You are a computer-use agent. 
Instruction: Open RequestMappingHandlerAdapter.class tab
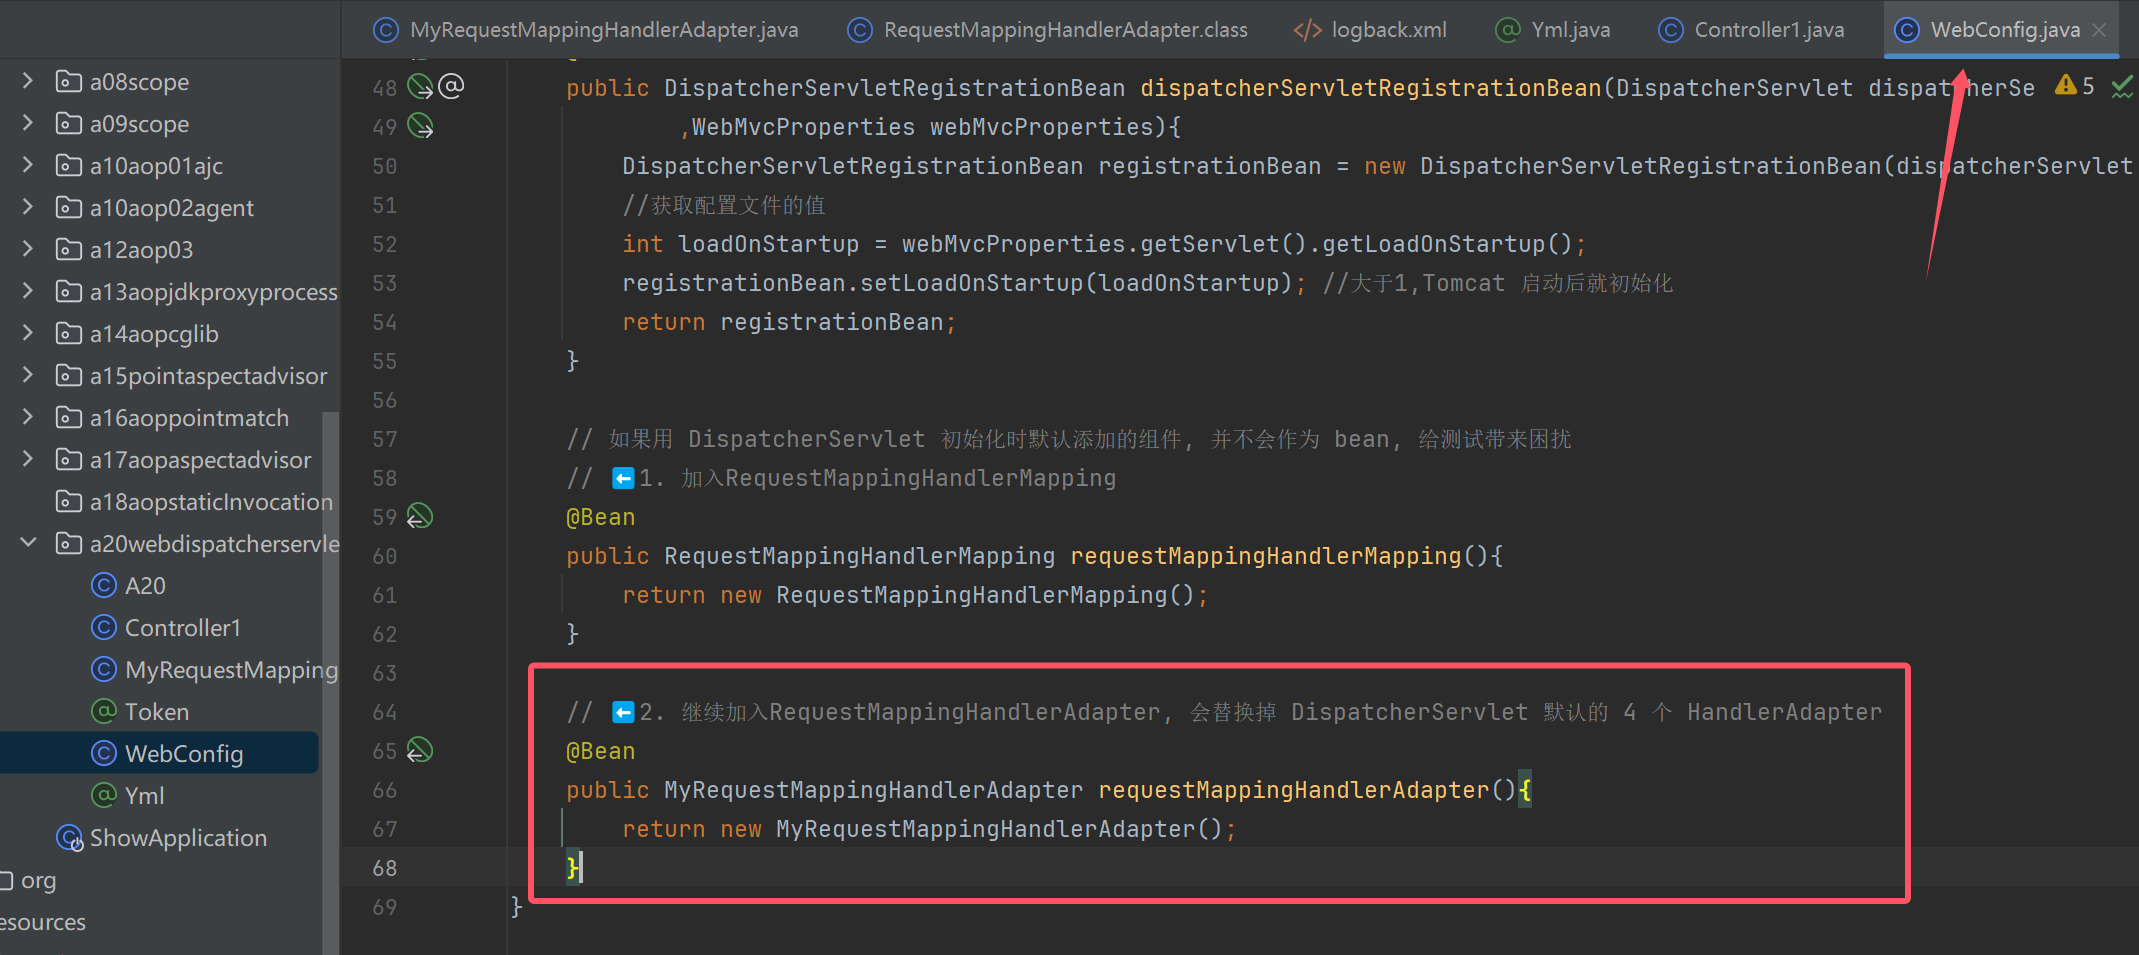1048,30
